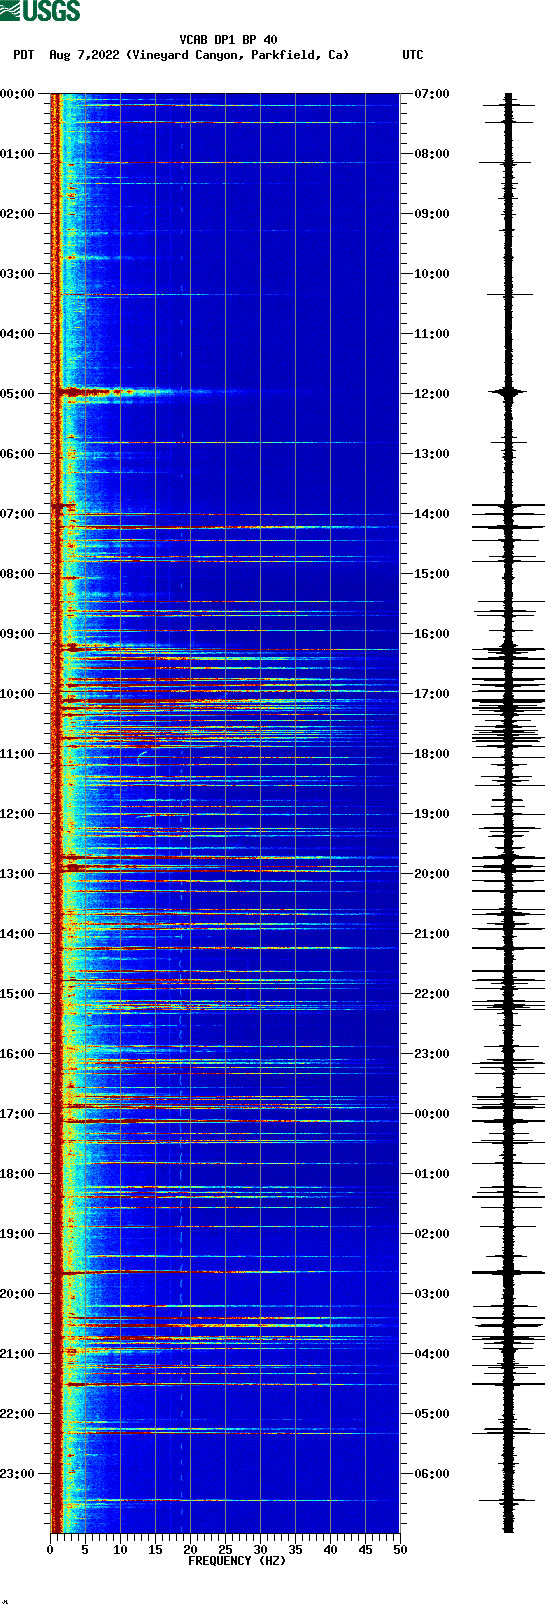
Task: Click the '15:00' PDT time label
Action: (17, 994)
